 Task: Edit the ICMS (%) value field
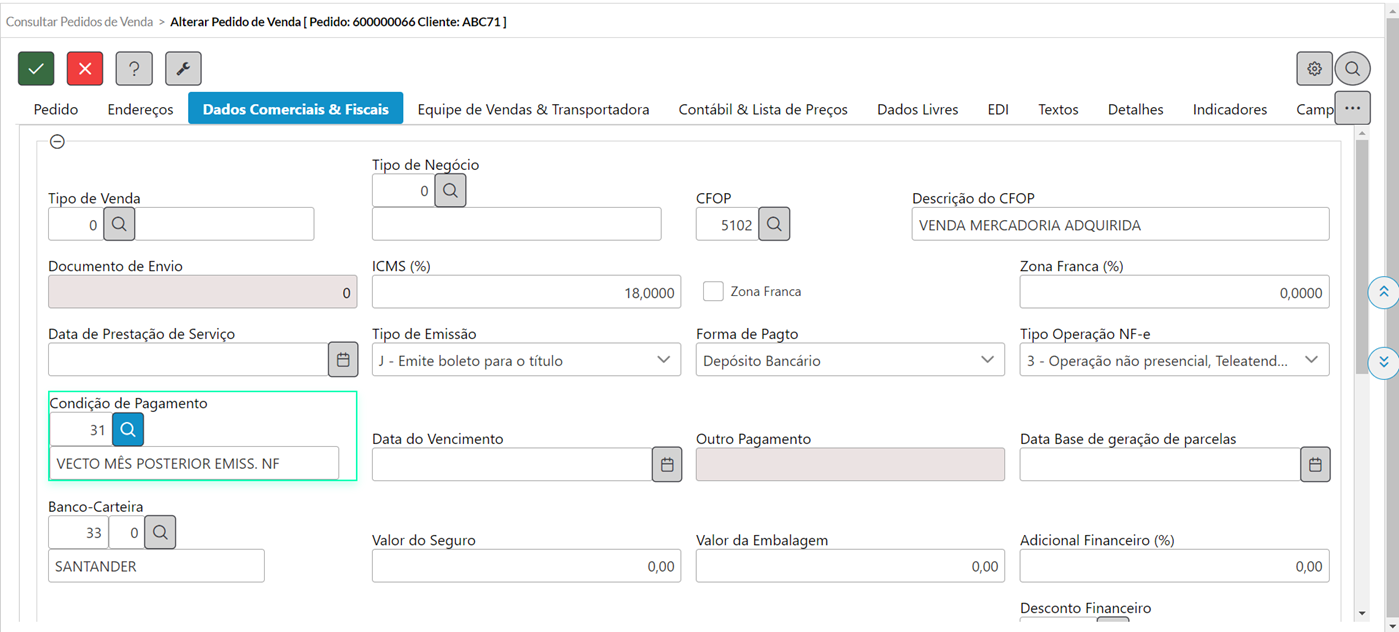tap(526, 292)
